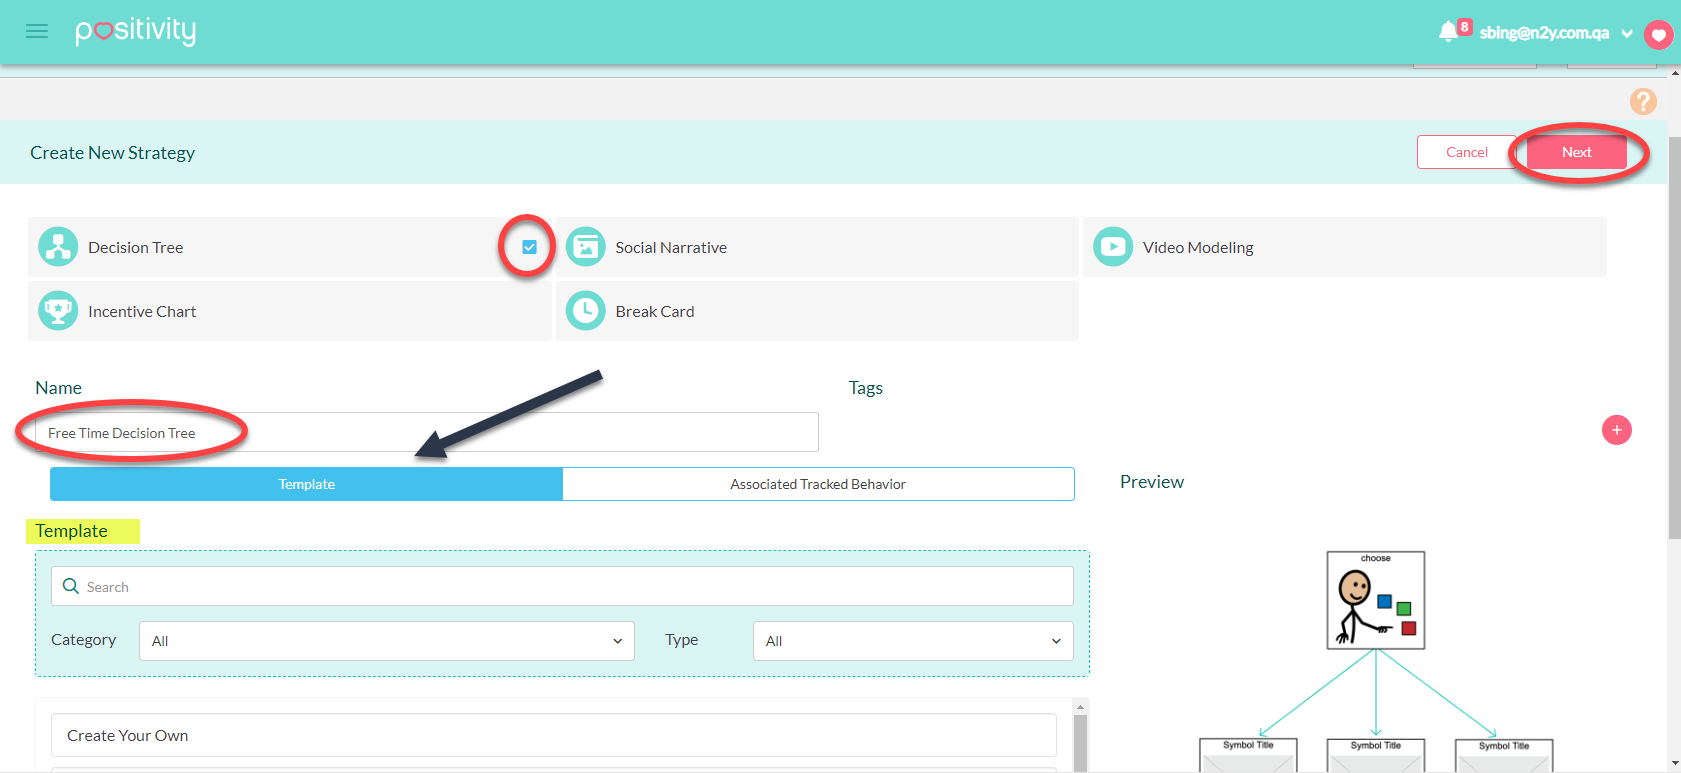The image size is (1681, 773).
Task: Click the Positivity logo
Action: coord(136,31)
